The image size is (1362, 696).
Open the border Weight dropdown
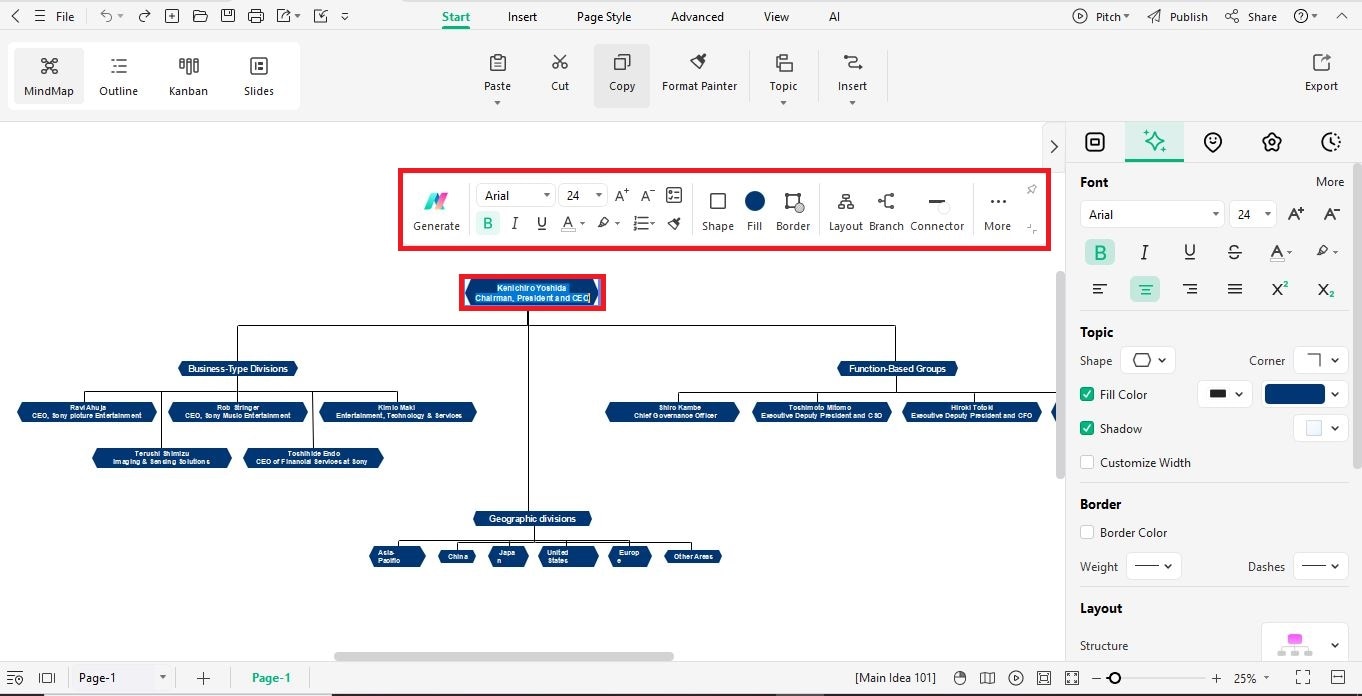pos(1154,566)
